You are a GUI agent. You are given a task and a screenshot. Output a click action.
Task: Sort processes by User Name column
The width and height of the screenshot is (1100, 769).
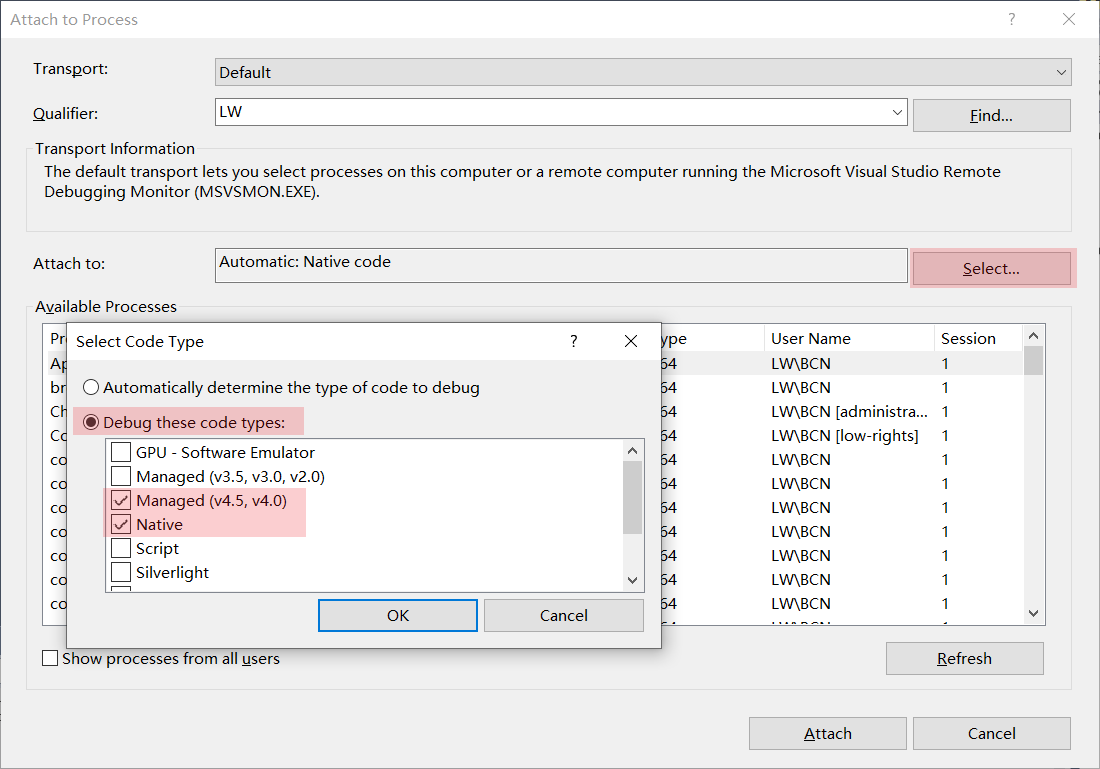coord(849,338)
